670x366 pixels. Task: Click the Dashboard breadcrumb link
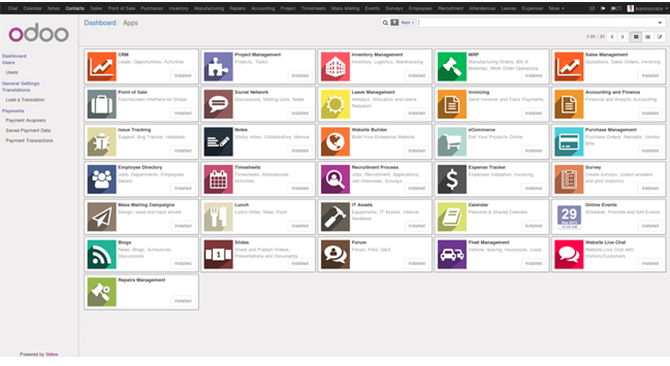pos(100,23)
